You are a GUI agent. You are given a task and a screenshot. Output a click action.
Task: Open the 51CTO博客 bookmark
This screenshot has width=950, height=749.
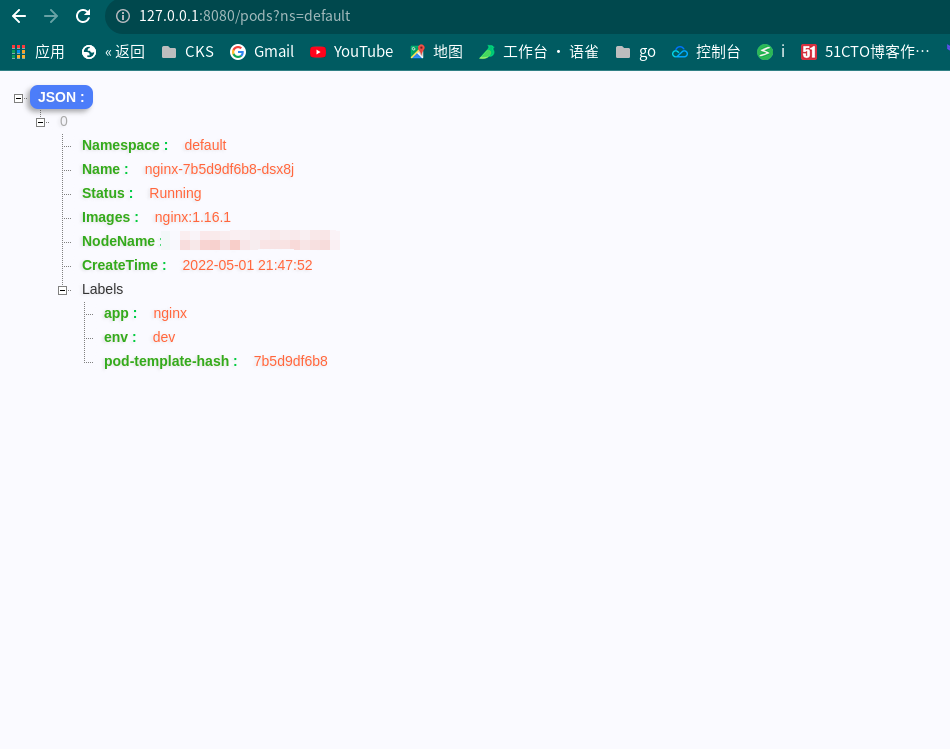pos(865,52)
